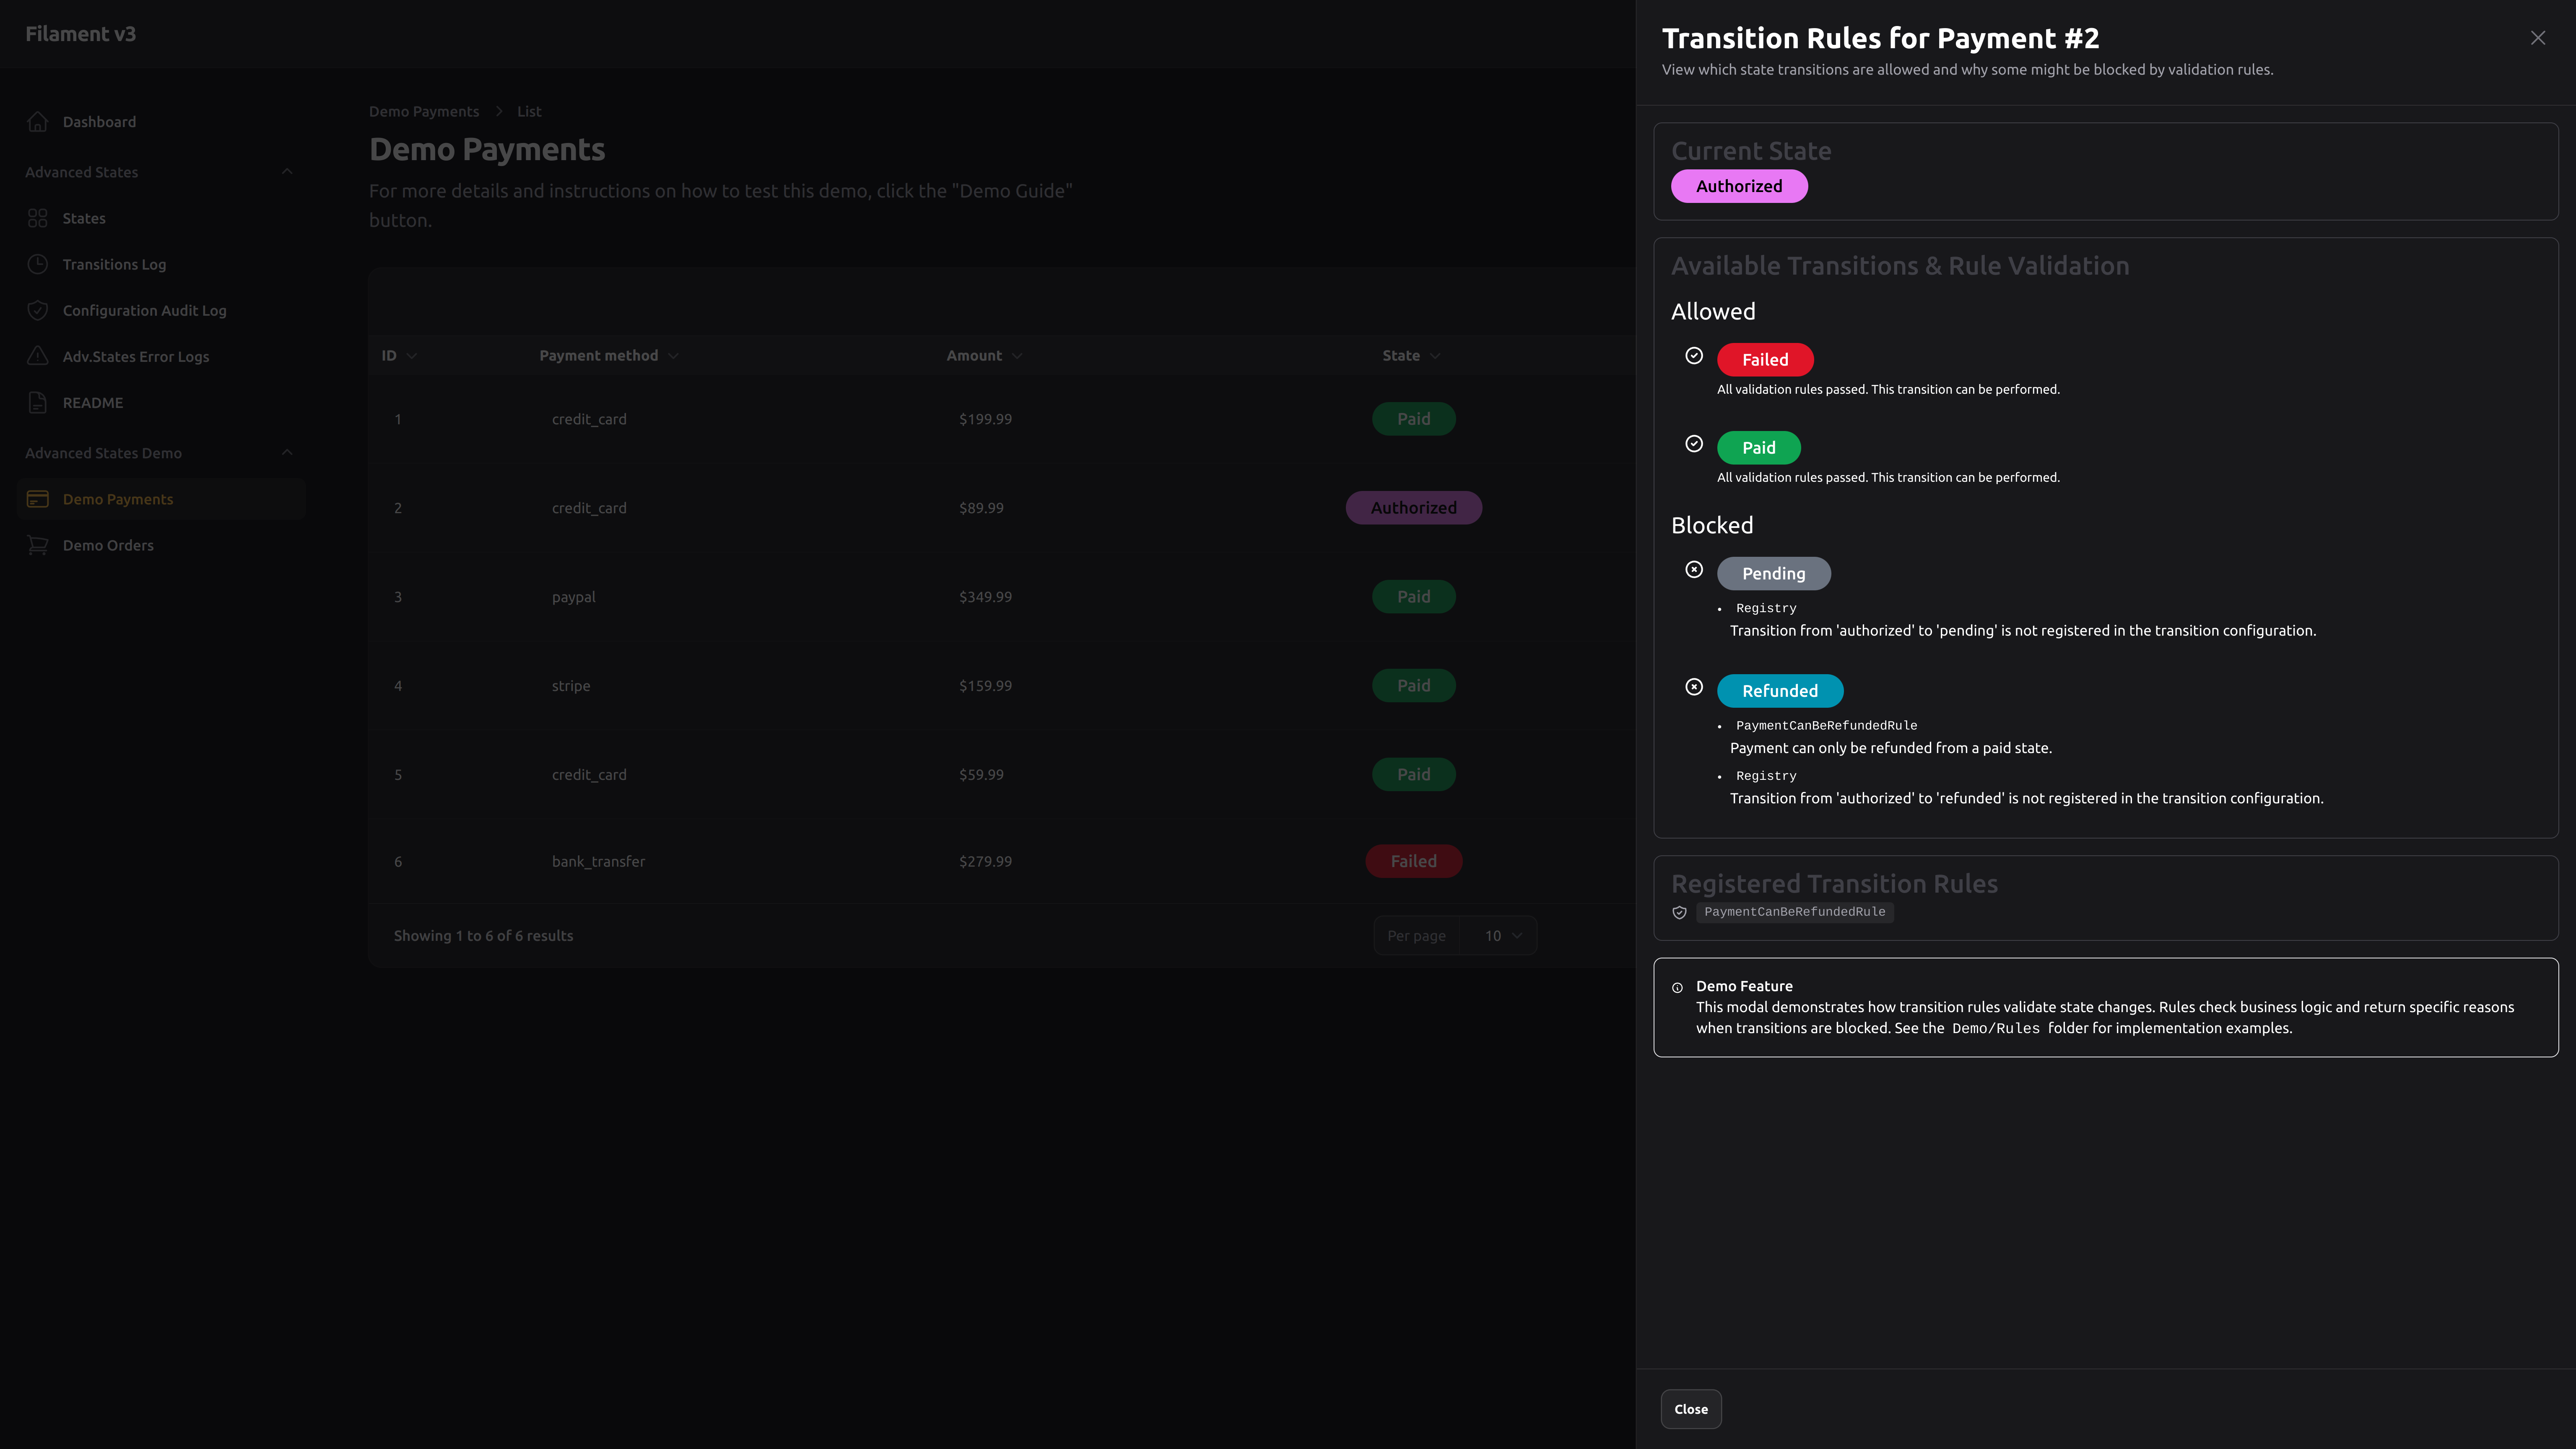Open the Transitions Log

(x=114, y=264)
